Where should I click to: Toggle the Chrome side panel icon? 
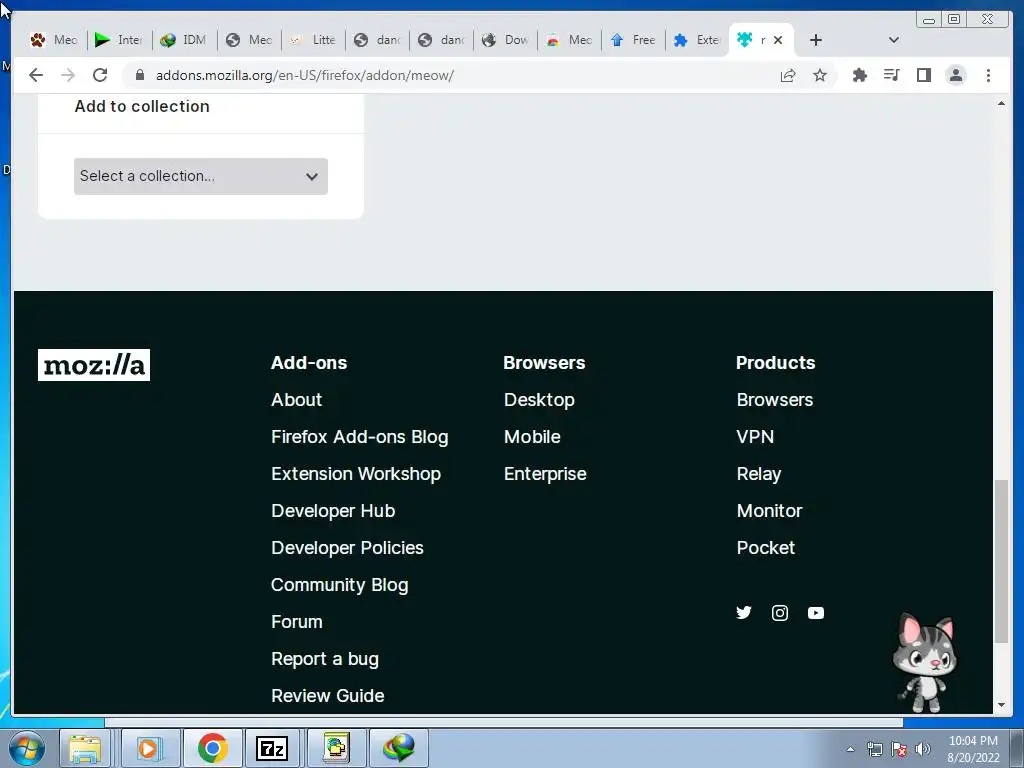pos(923,75)
